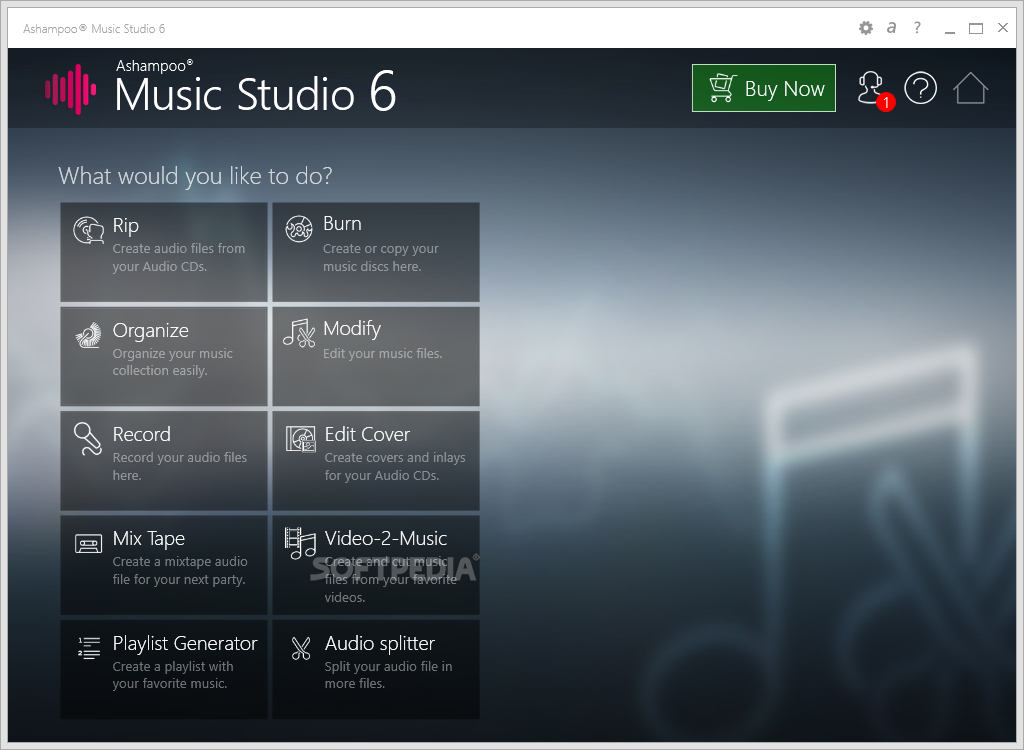
Task: Open the Audio splitter title
Action: click(x=379, y=644)
